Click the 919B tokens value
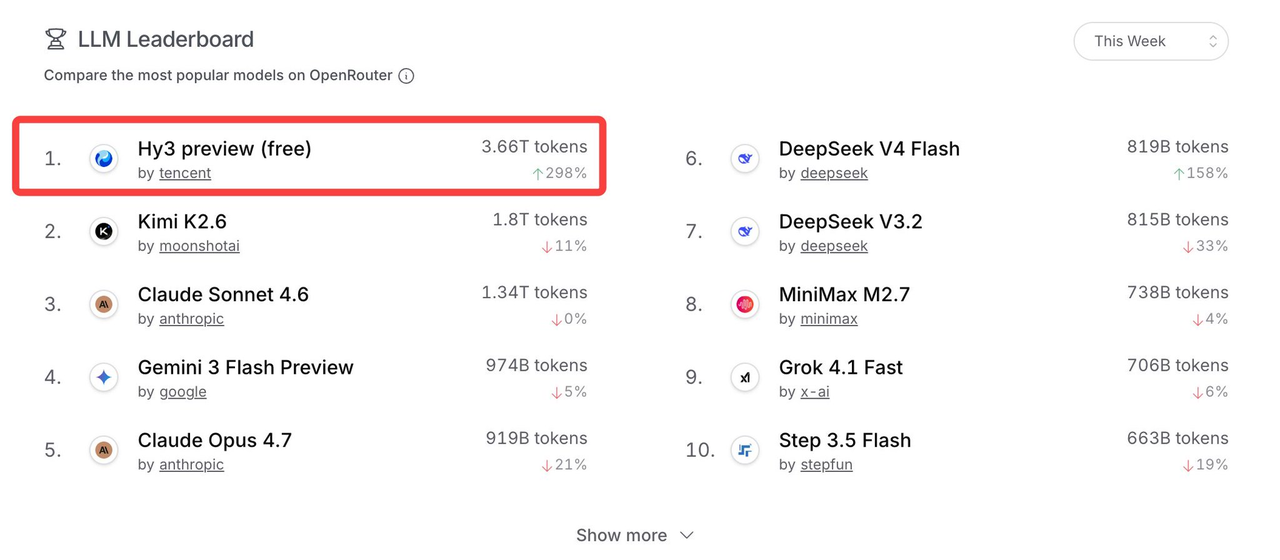The height and width of the screenshot is (560, 1280). pyautogui.click(x=537, y=439)
